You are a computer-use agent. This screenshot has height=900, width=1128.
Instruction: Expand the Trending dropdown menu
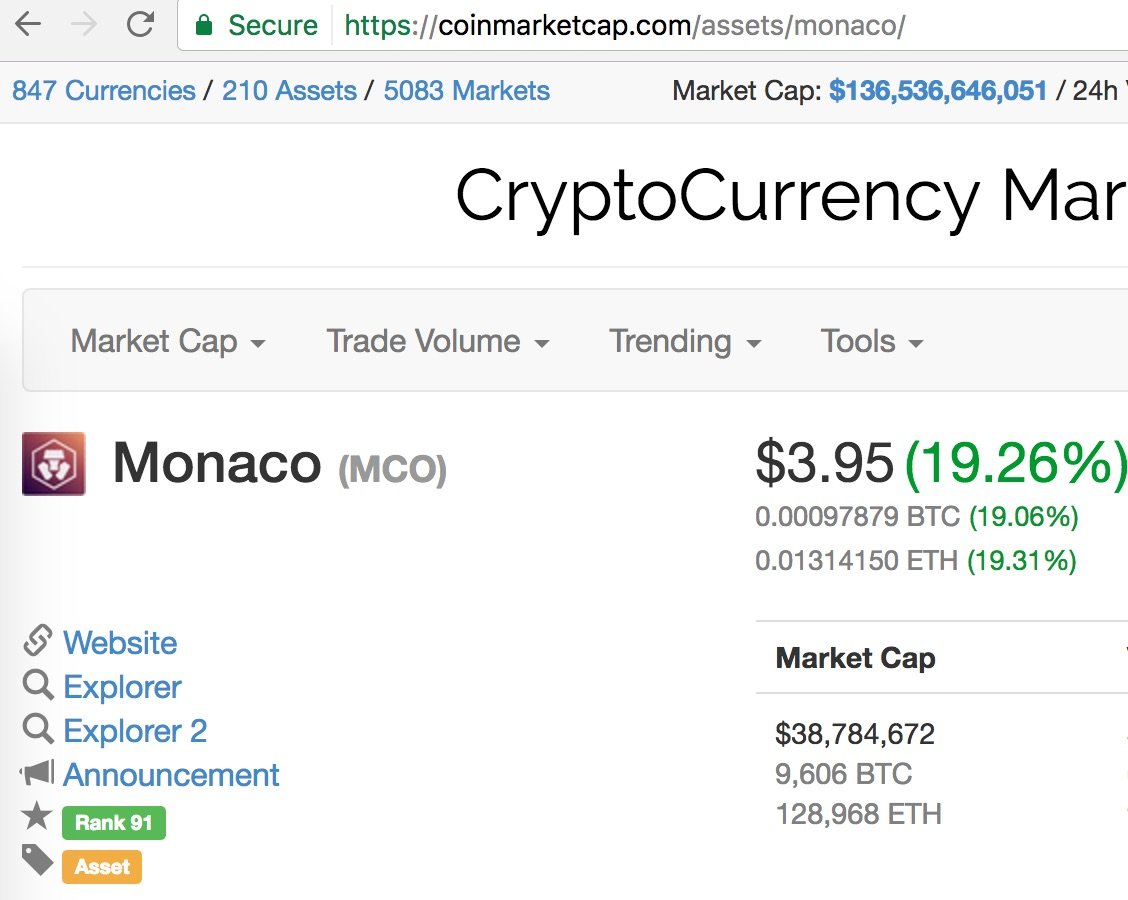685,341
